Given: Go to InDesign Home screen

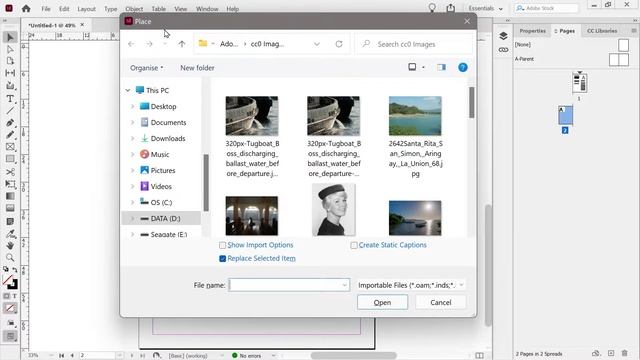Looking at the screenshot, I should [26, 8].
